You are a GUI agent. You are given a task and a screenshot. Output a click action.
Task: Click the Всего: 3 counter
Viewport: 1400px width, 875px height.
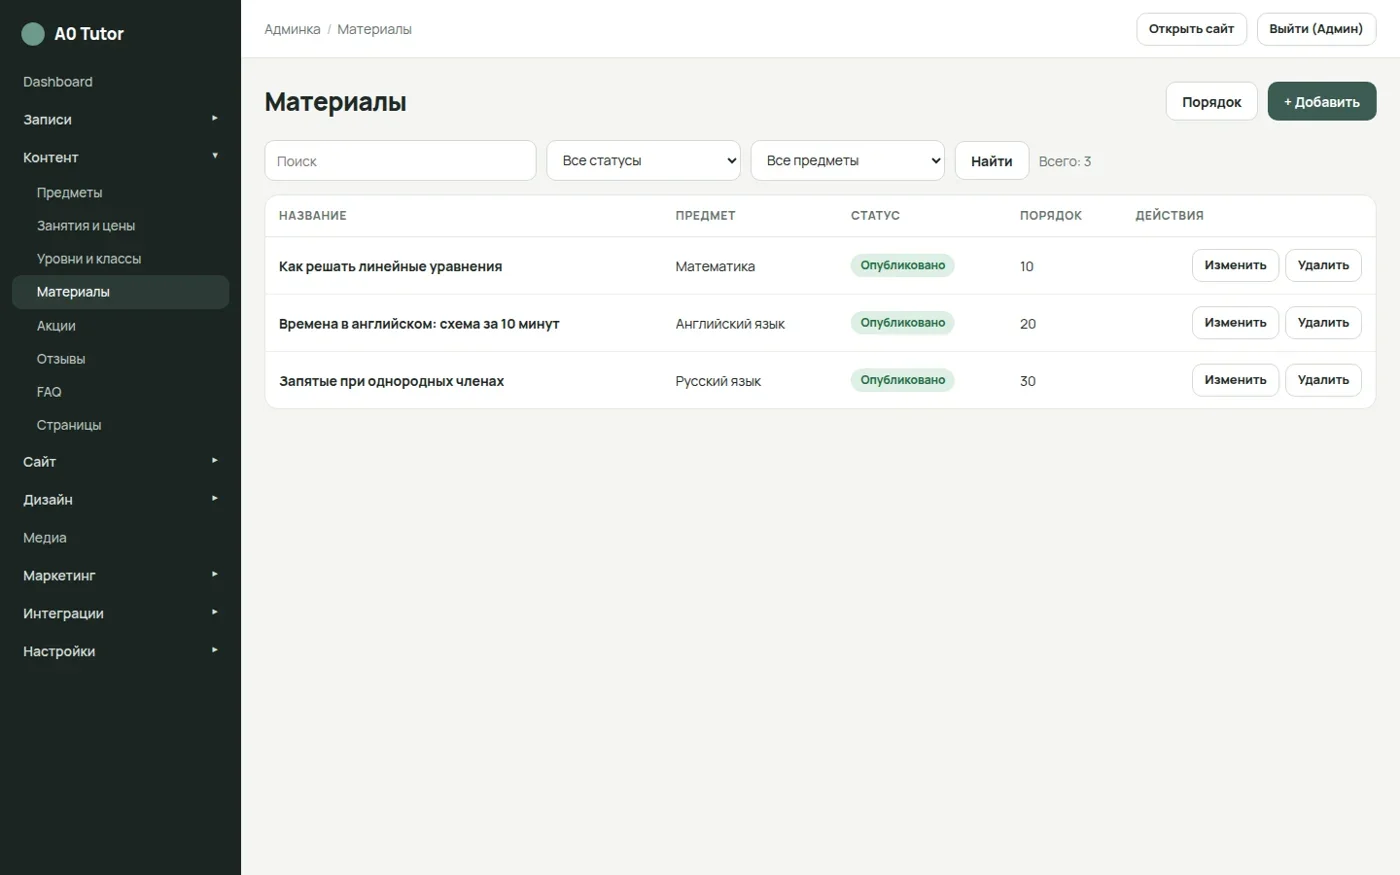[x=1064, y=161]
